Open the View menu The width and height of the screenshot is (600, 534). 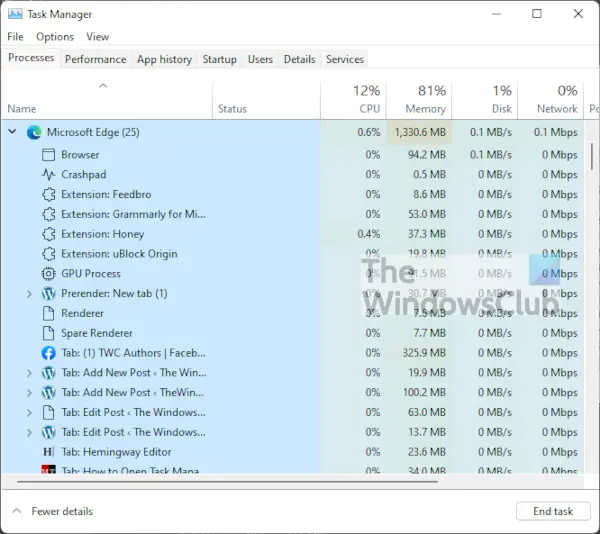pos(98,37)
